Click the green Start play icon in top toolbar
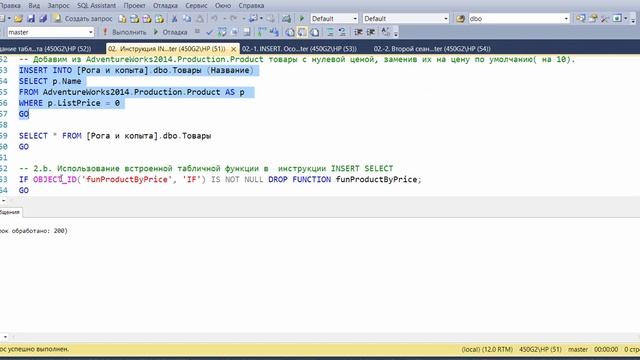 [302, 19]
